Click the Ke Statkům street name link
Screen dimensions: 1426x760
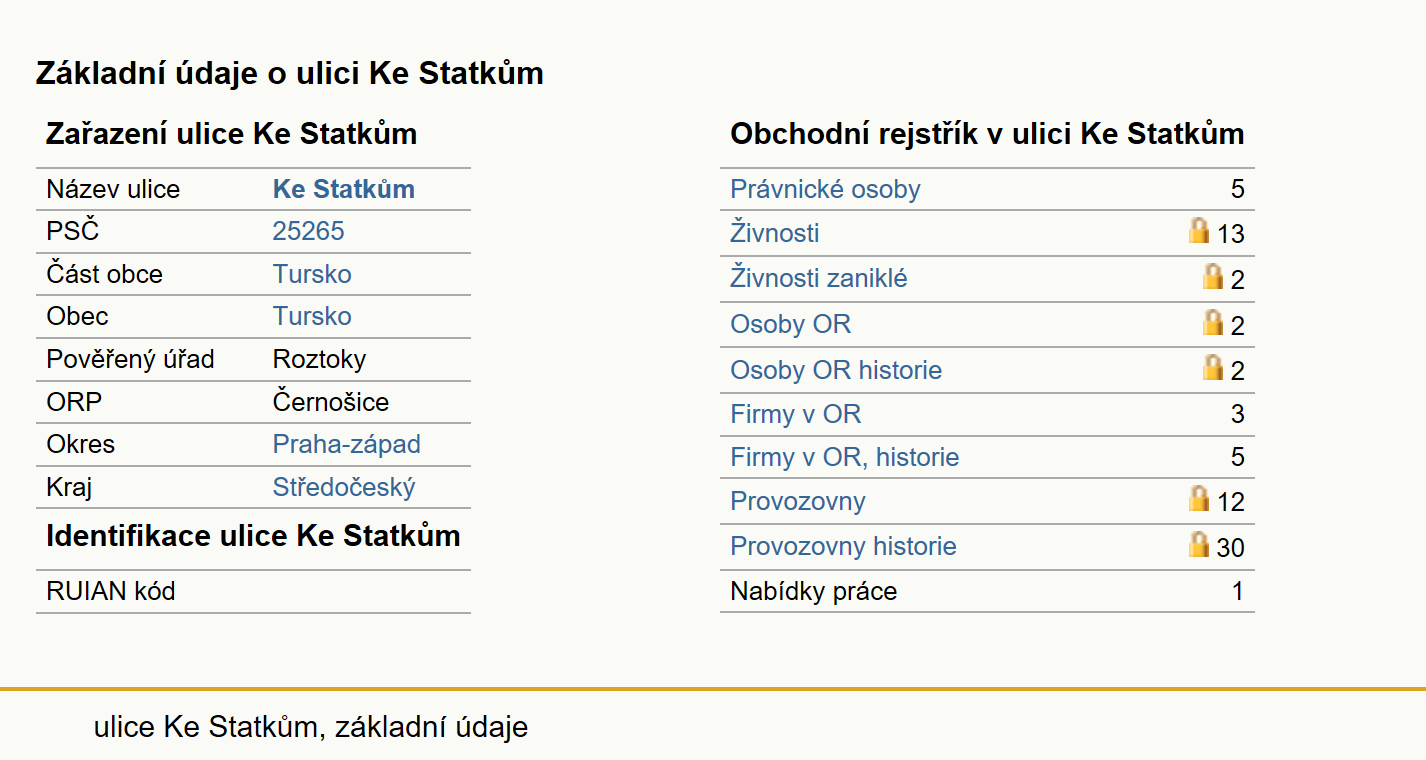click(344, 189)
